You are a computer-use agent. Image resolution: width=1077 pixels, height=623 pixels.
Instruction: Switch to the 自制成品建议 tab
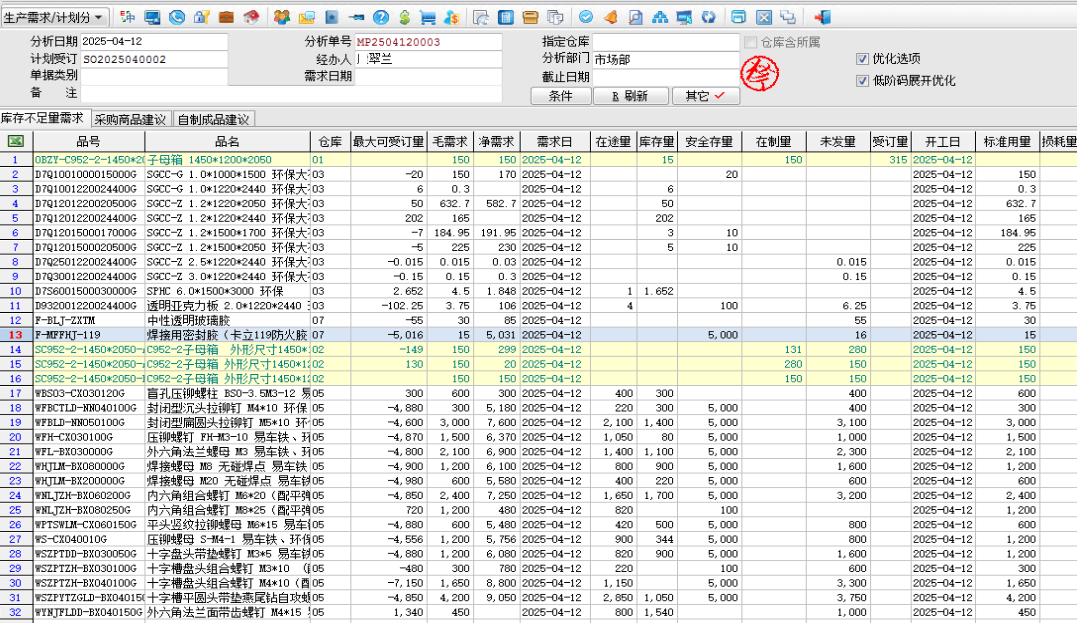[213, 119]
